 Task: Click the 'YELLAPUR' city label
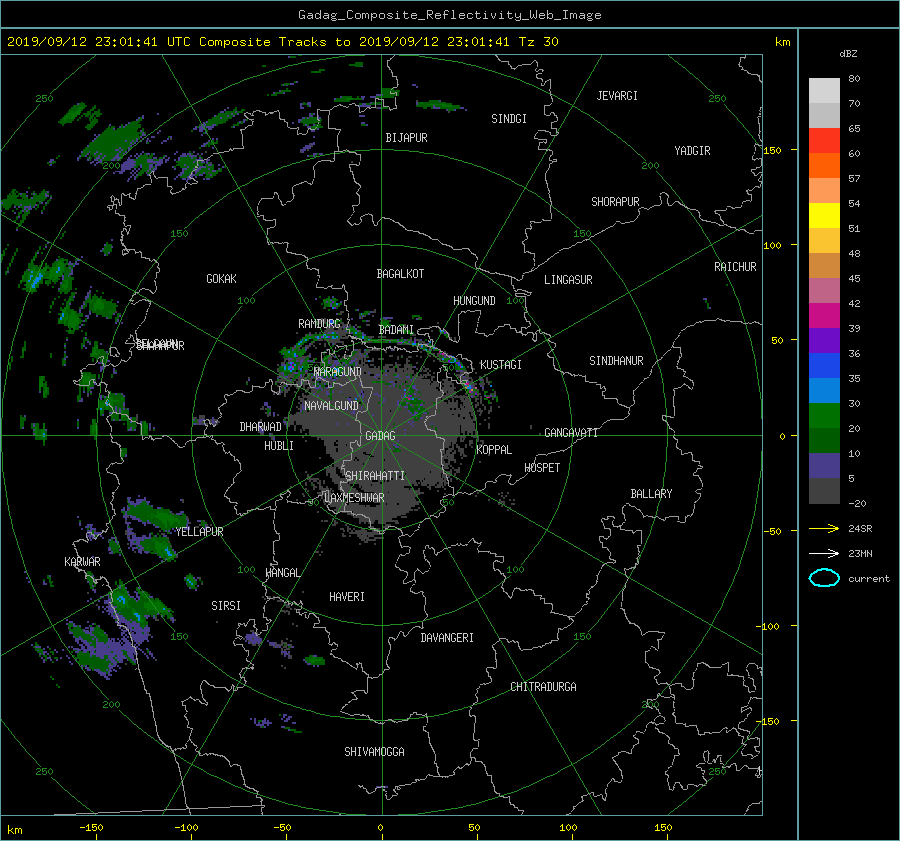tap(199, 532)
